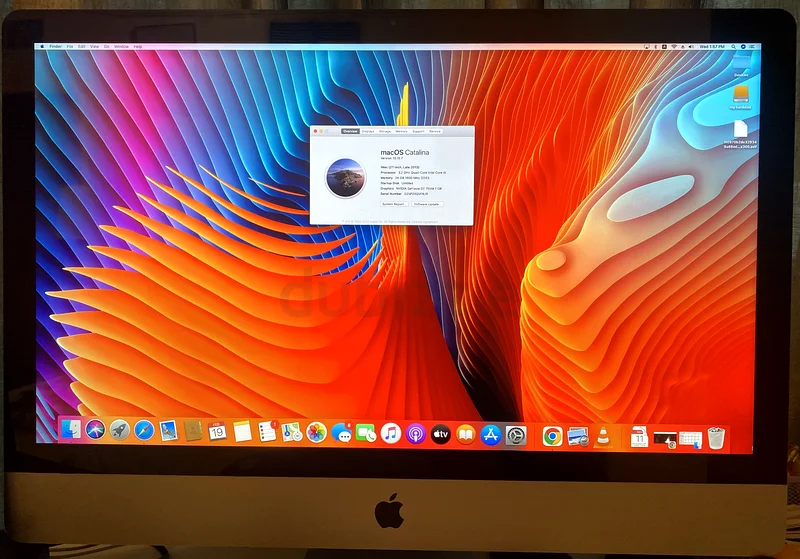Viewport: 800px width, 559px height.
Task: Open the calendar-grid stack beside the Trash
Action: (691, 440)
